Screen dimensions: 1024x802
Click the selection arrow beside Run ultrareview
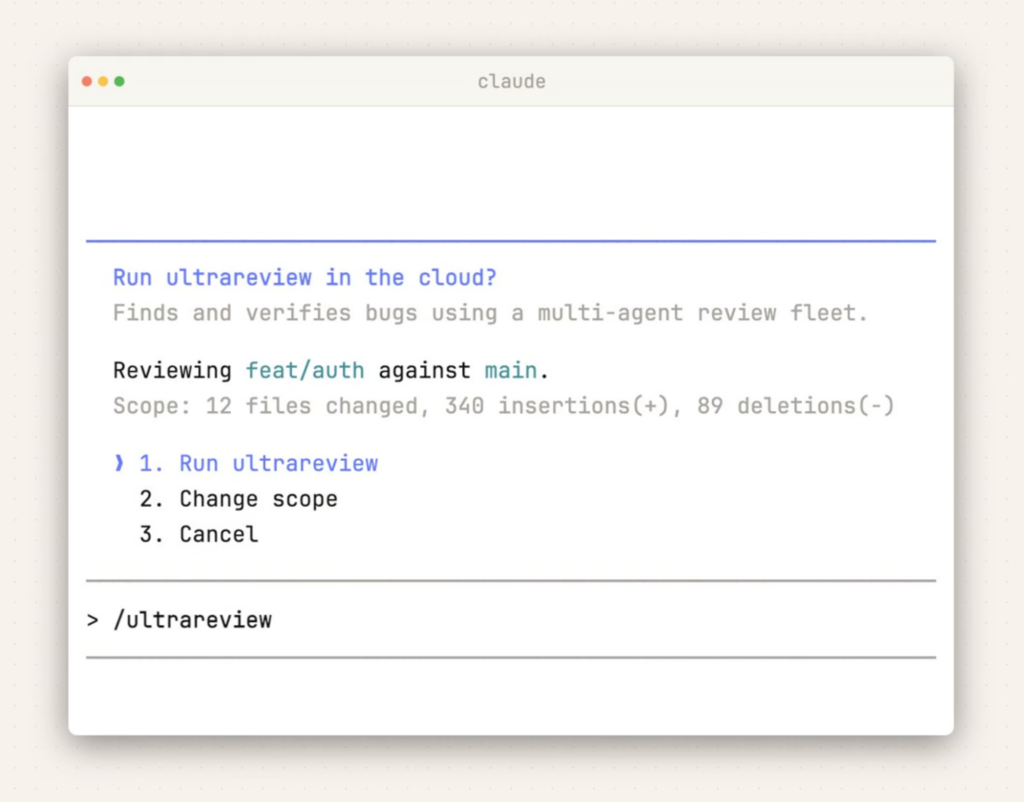(x=119, y=463)
